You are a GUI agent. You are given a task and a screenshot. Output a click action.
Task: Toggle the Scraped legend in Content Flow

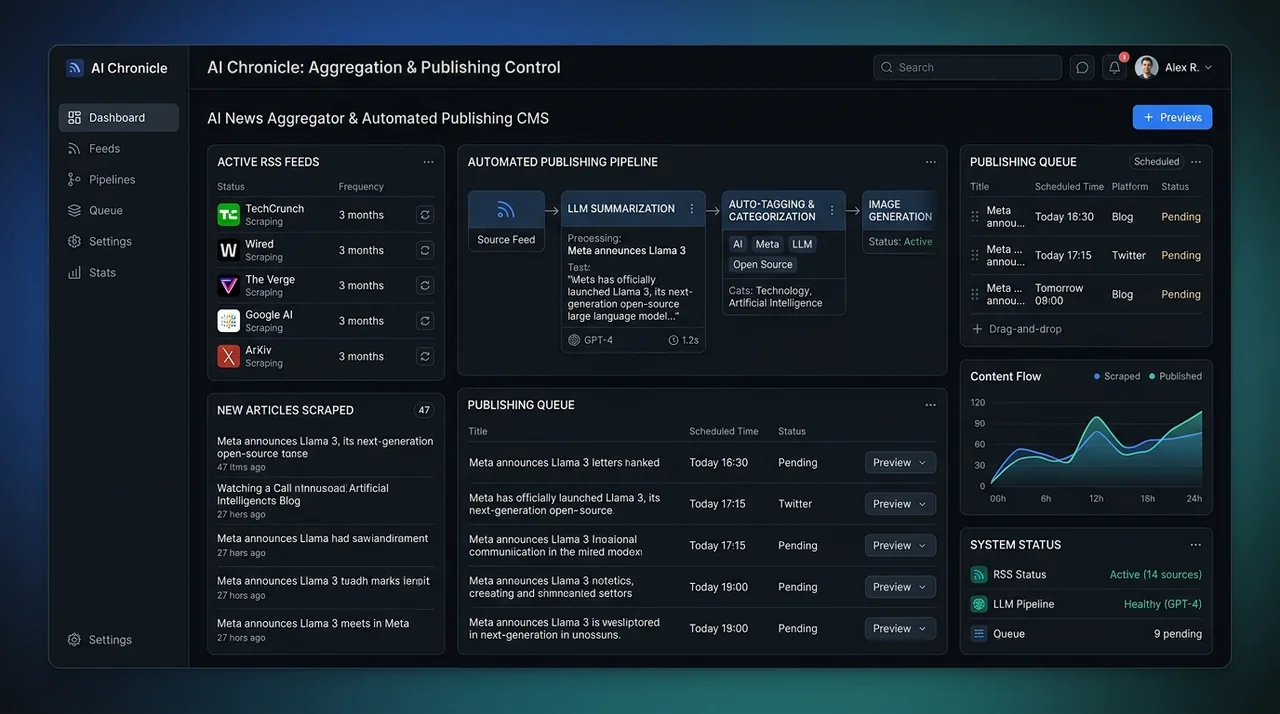[x=1117, y=376]
